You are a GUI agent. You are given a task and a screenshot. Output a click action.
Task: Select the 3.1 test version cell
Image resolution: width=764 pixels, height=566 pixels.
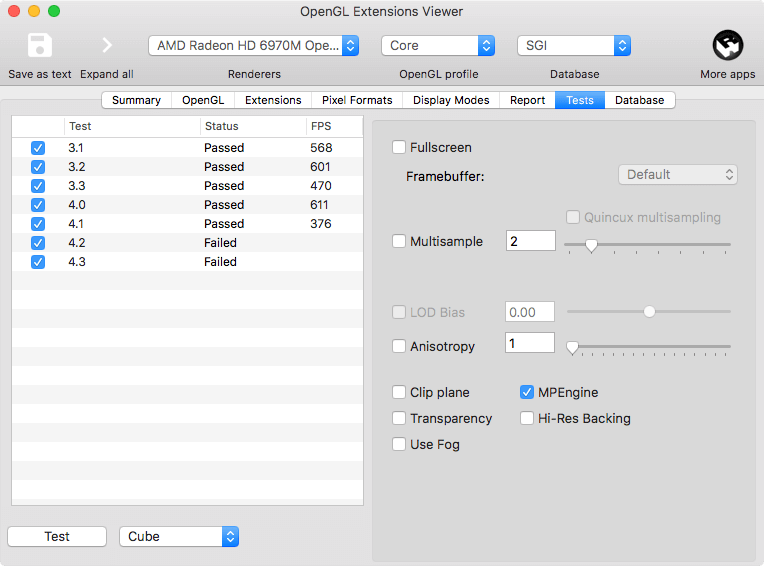click(76, 148)
